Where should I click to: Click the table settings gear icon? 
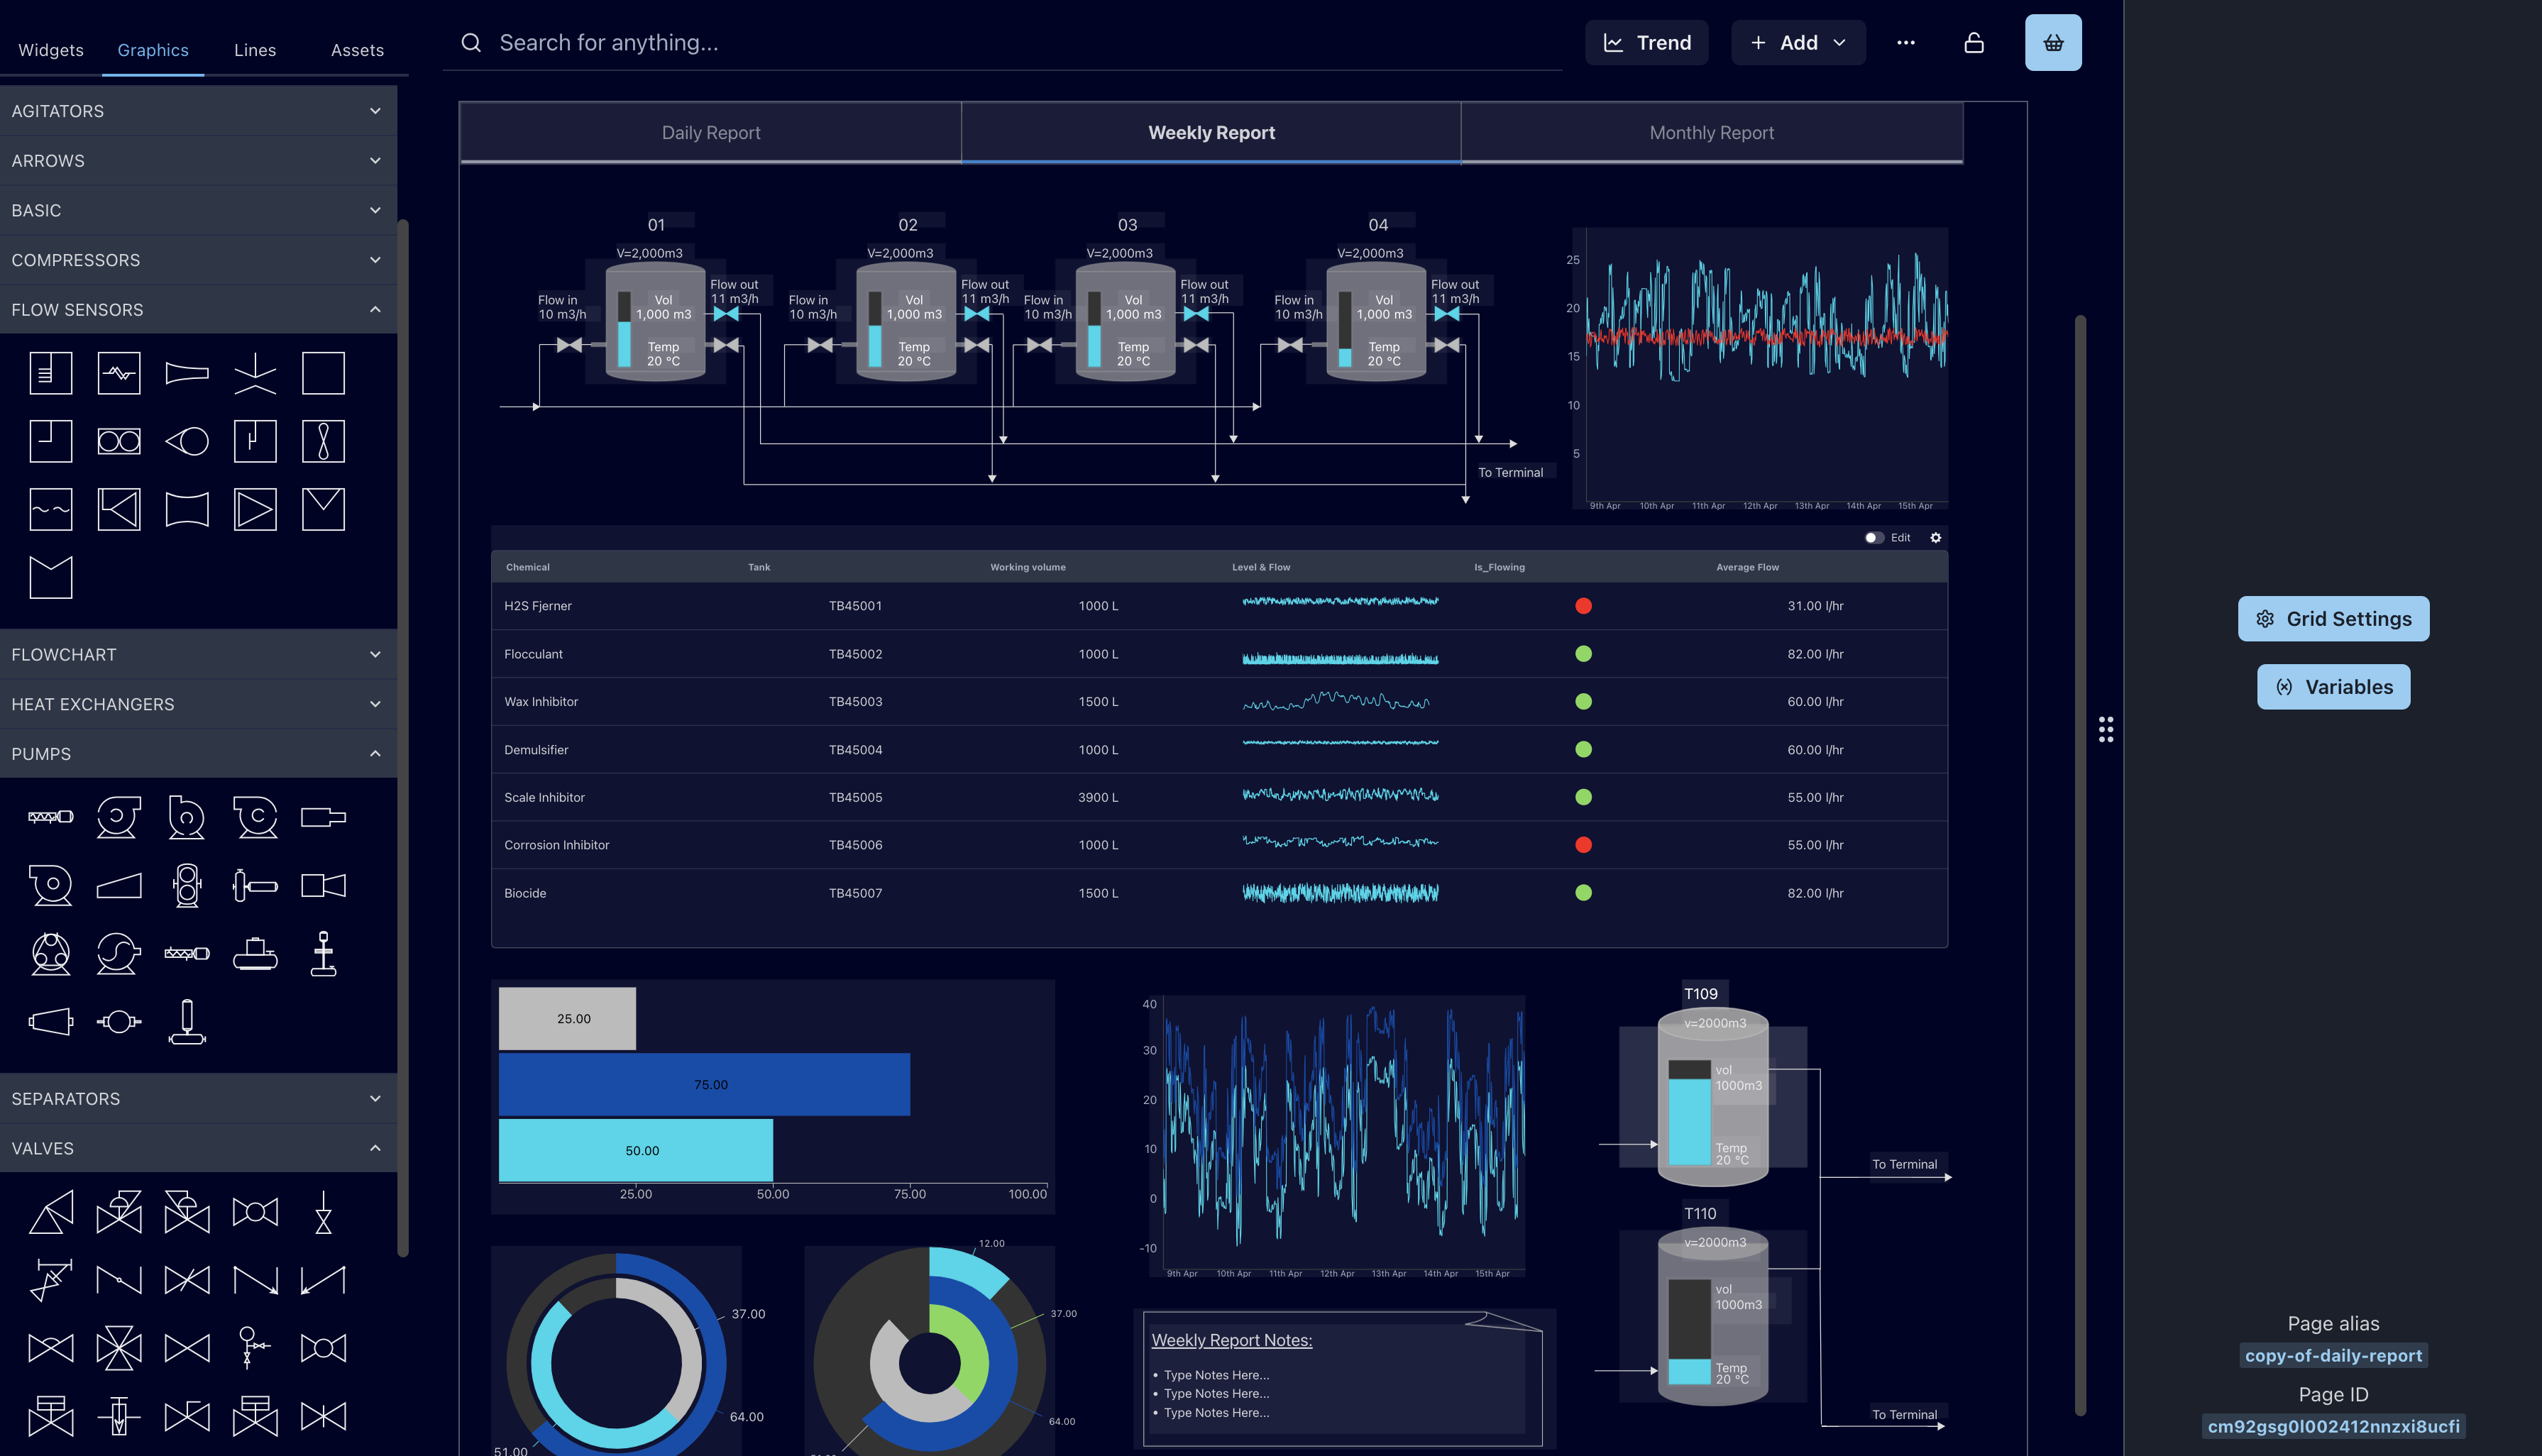click(1935, 538)
